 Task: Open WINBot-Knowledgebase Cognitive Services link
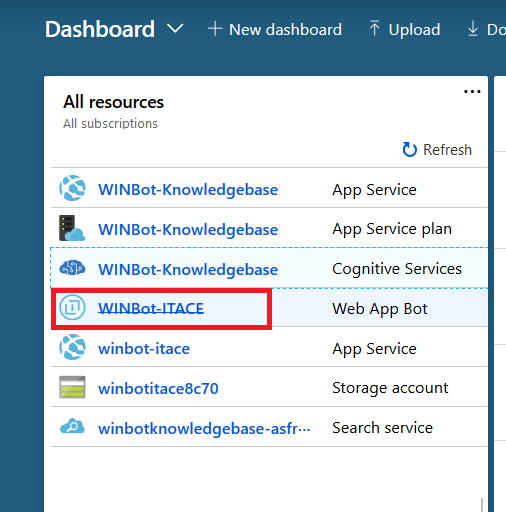click(188, 269)
